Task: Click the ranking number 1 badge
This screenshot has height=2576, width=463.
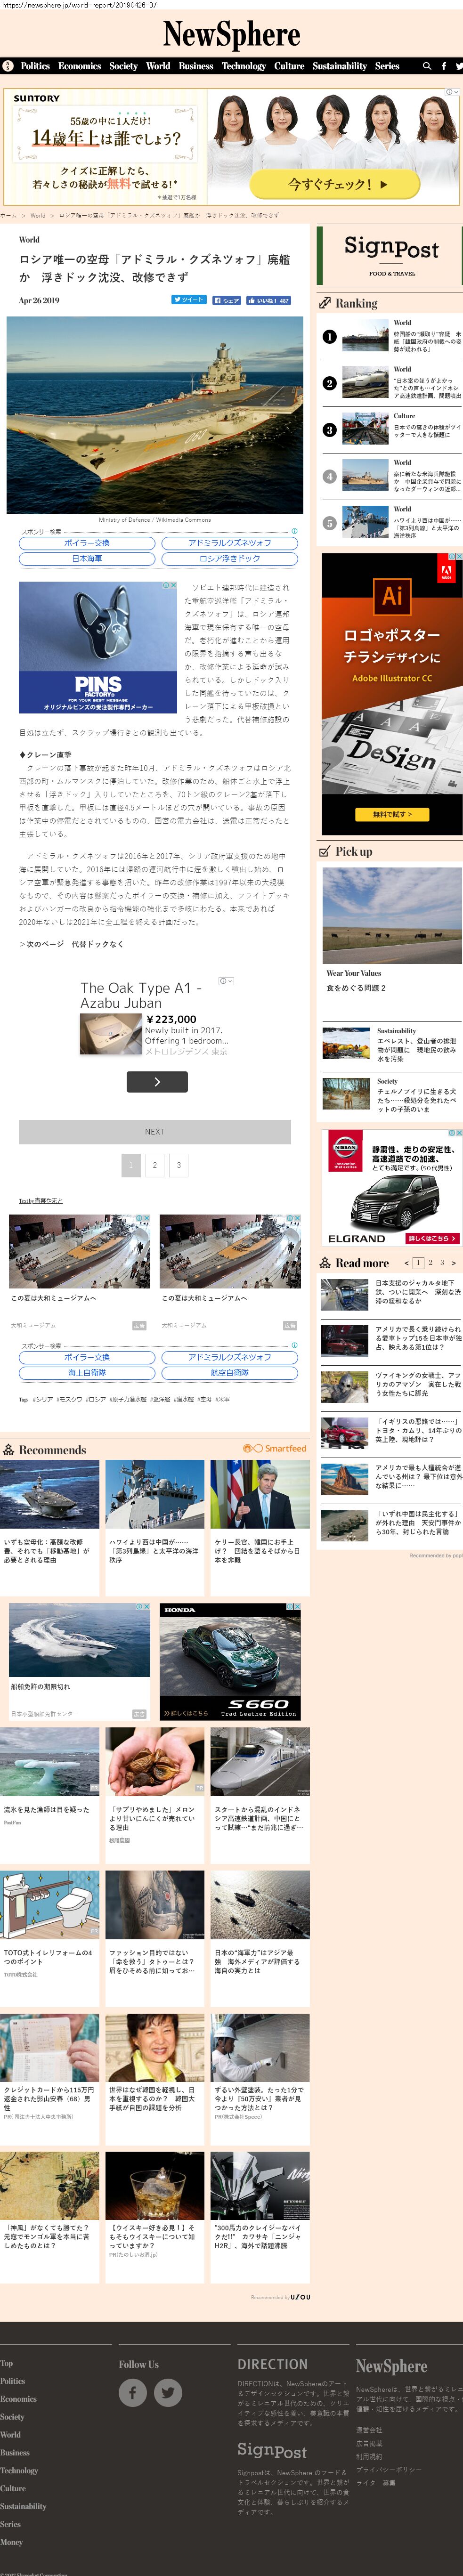Action: 329,337
